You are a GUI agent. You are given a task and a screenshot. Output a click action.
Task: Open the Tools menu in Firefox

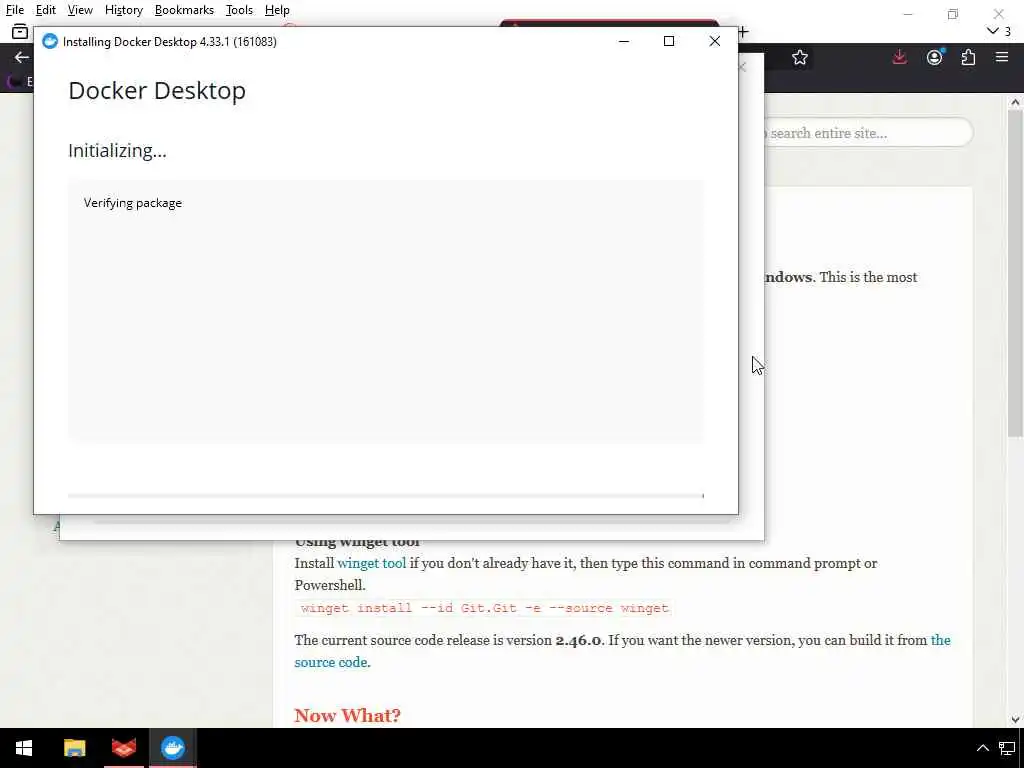pos(239,10)
